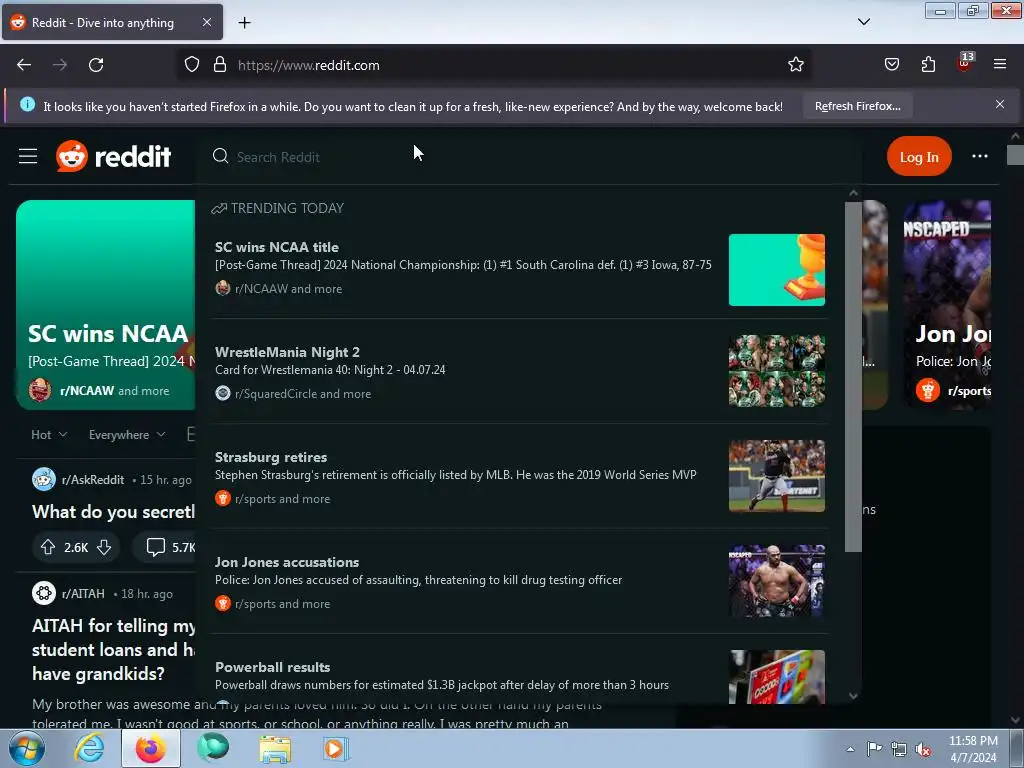
Task: Open the Reddit three-dot options menu
Action: coord(980,156)
